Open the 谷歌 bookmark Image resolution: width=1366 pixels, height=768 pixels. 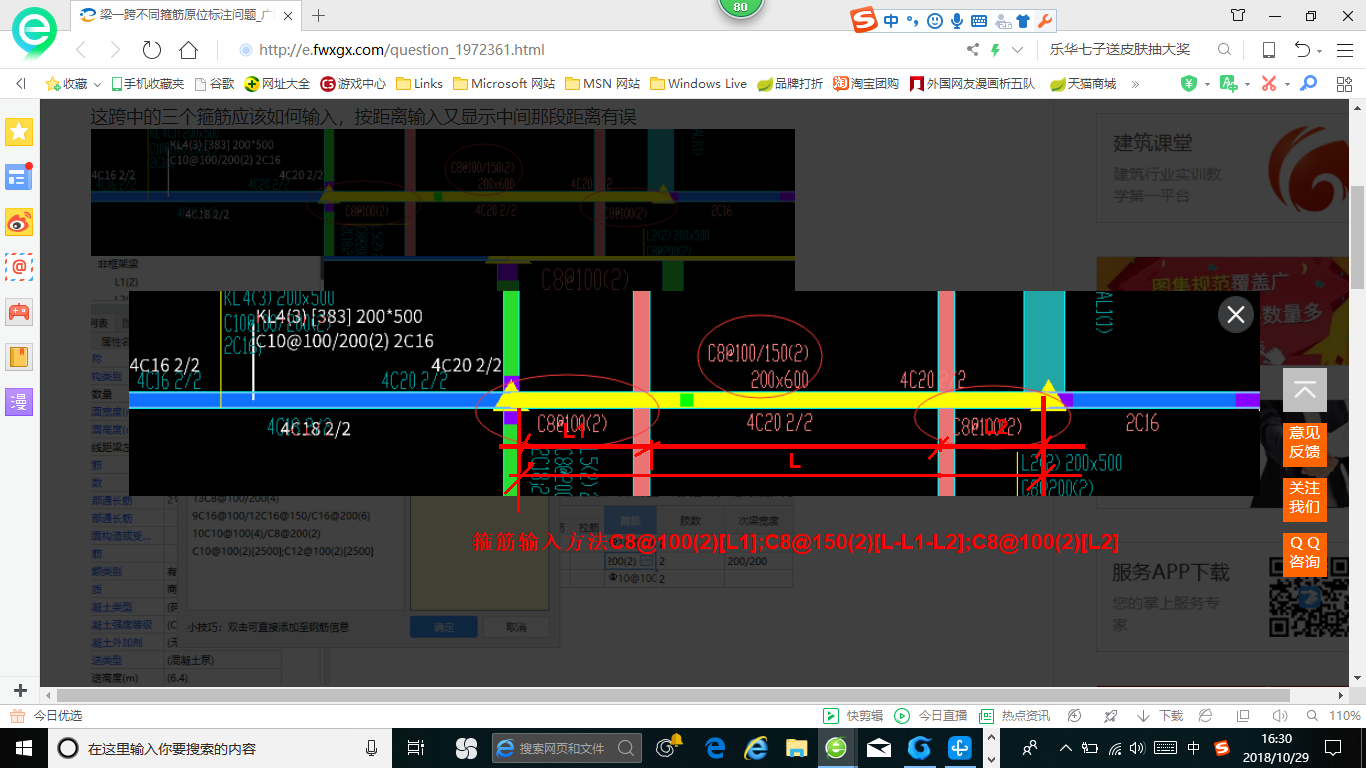pyautogui.click(x=214, y=84)
